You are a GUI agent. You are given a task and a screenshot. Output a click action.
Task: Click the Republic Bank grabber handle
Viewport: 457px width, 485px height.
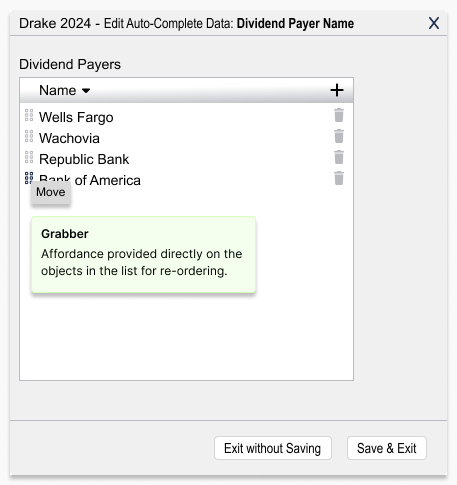click(x=29, y=157)
